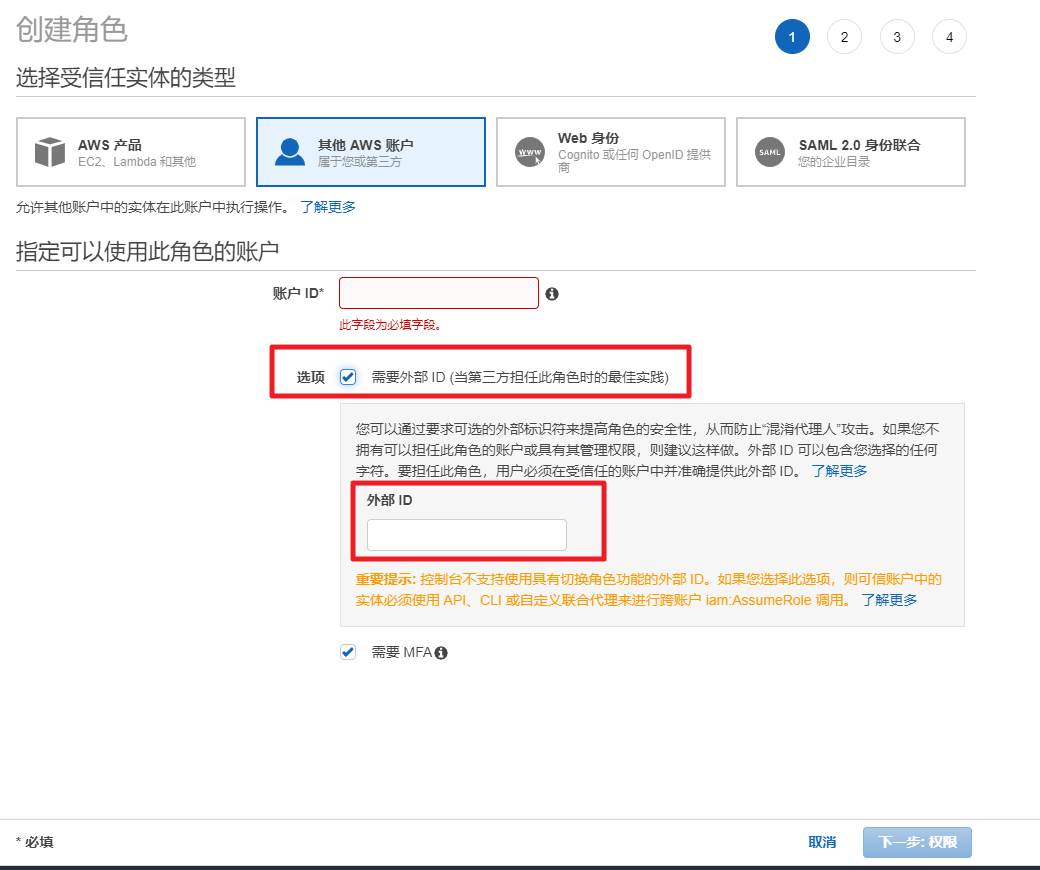This screenshot has height=870, width=1040.
Task: Click the step 1 circle indicator
Action: [792, 37]
